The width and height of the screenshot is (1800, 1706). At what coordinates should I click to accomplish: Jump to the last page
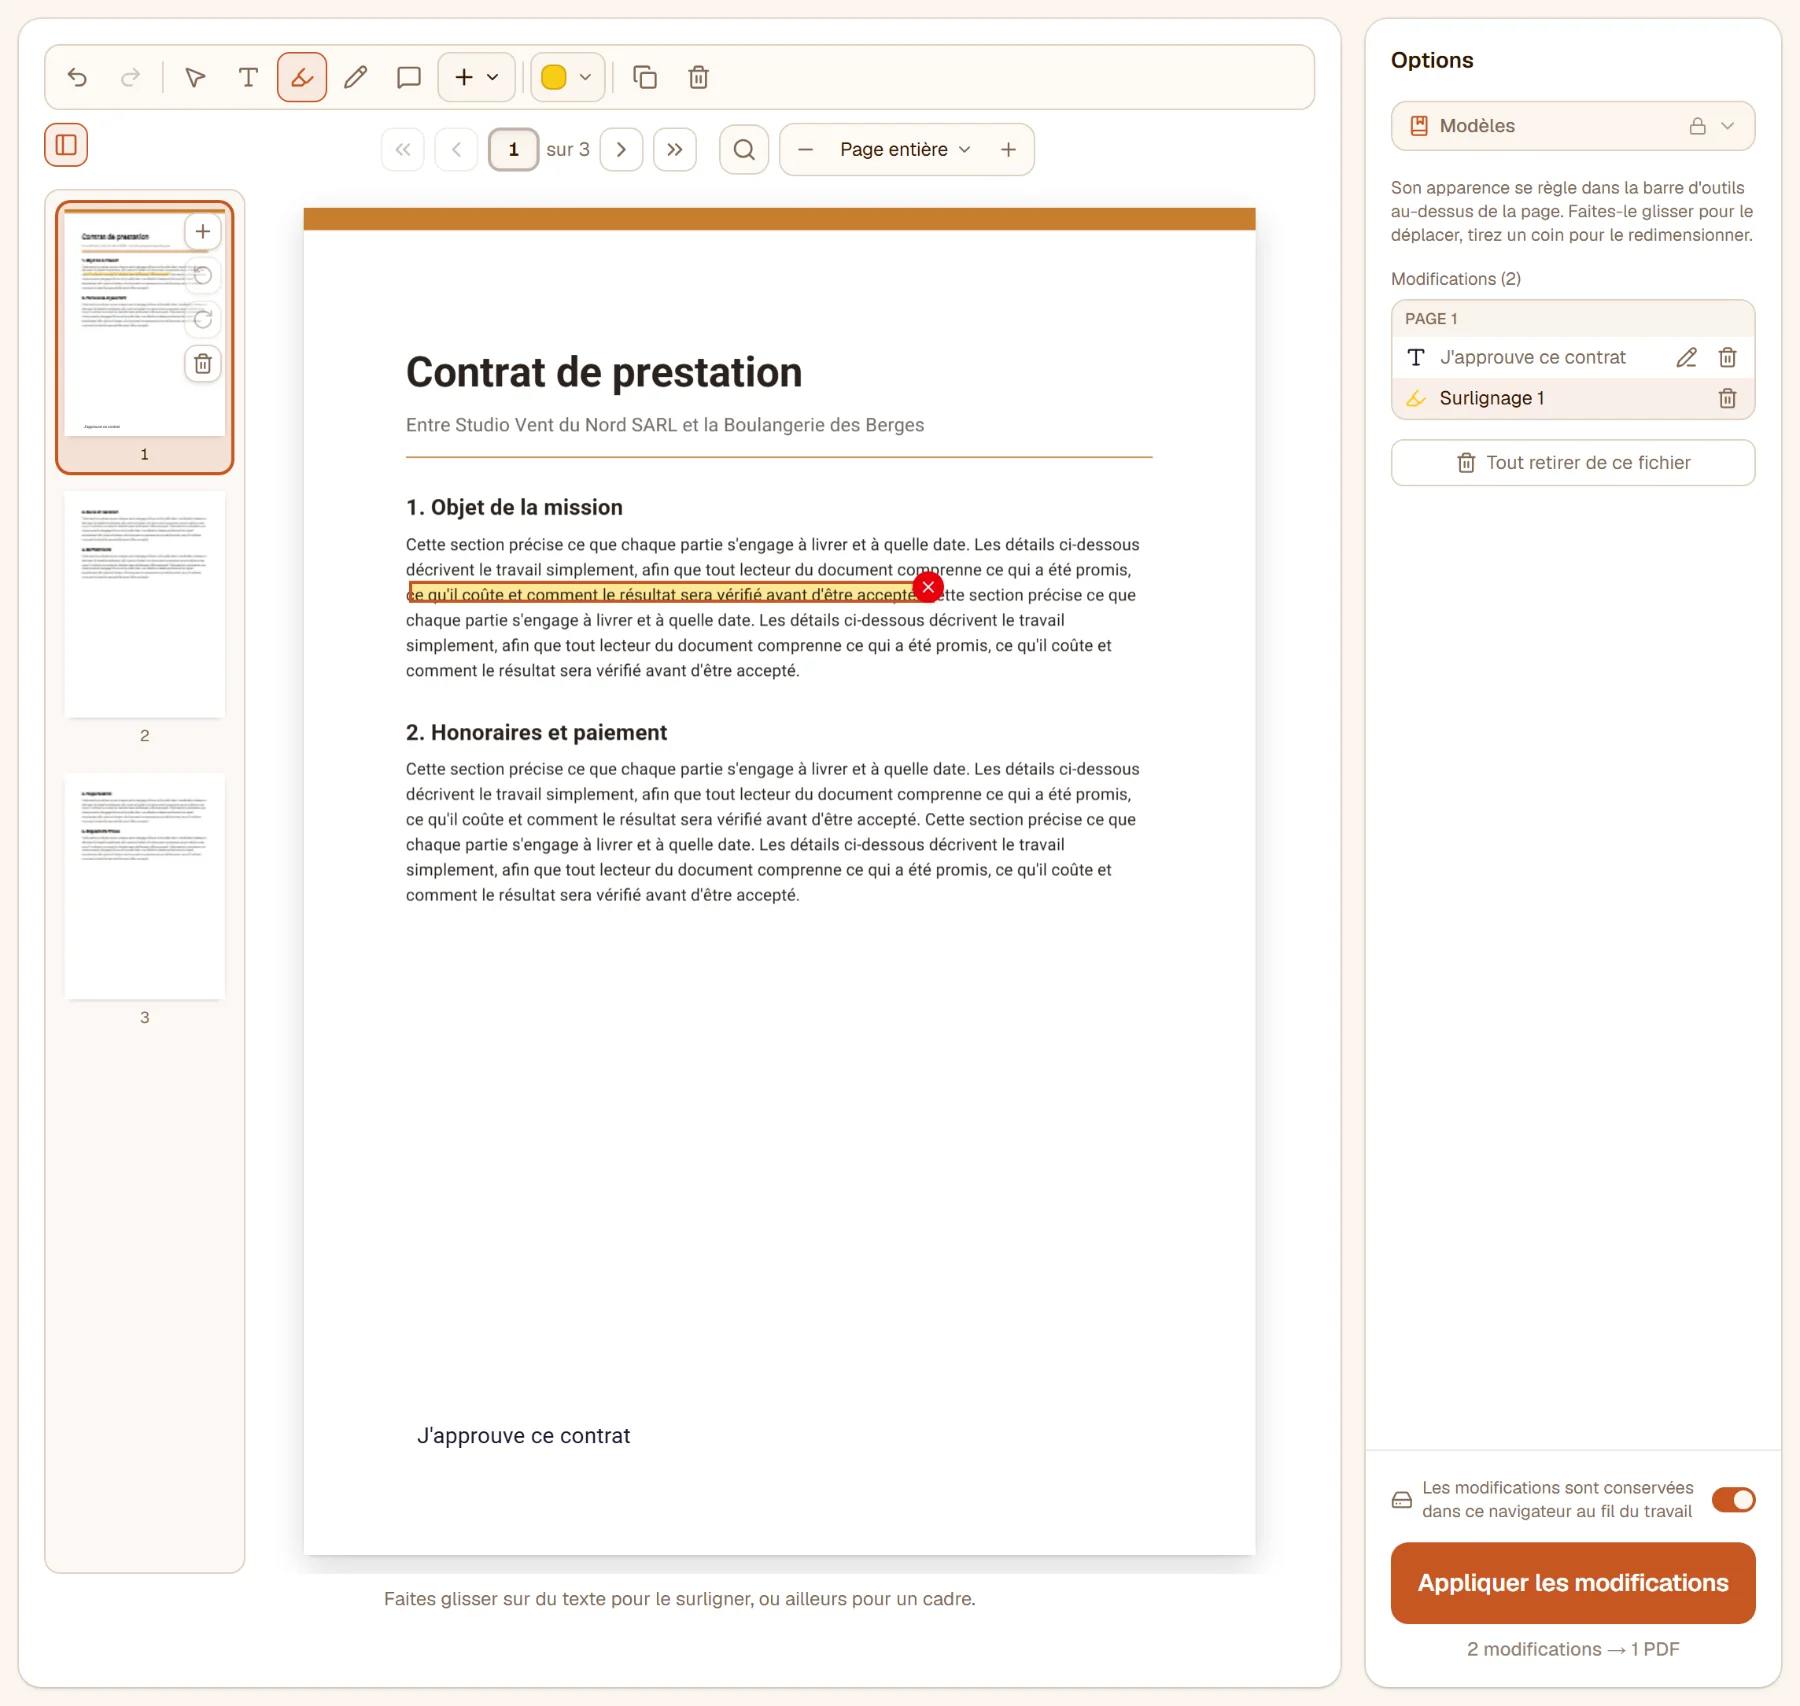tap(675, 149)
